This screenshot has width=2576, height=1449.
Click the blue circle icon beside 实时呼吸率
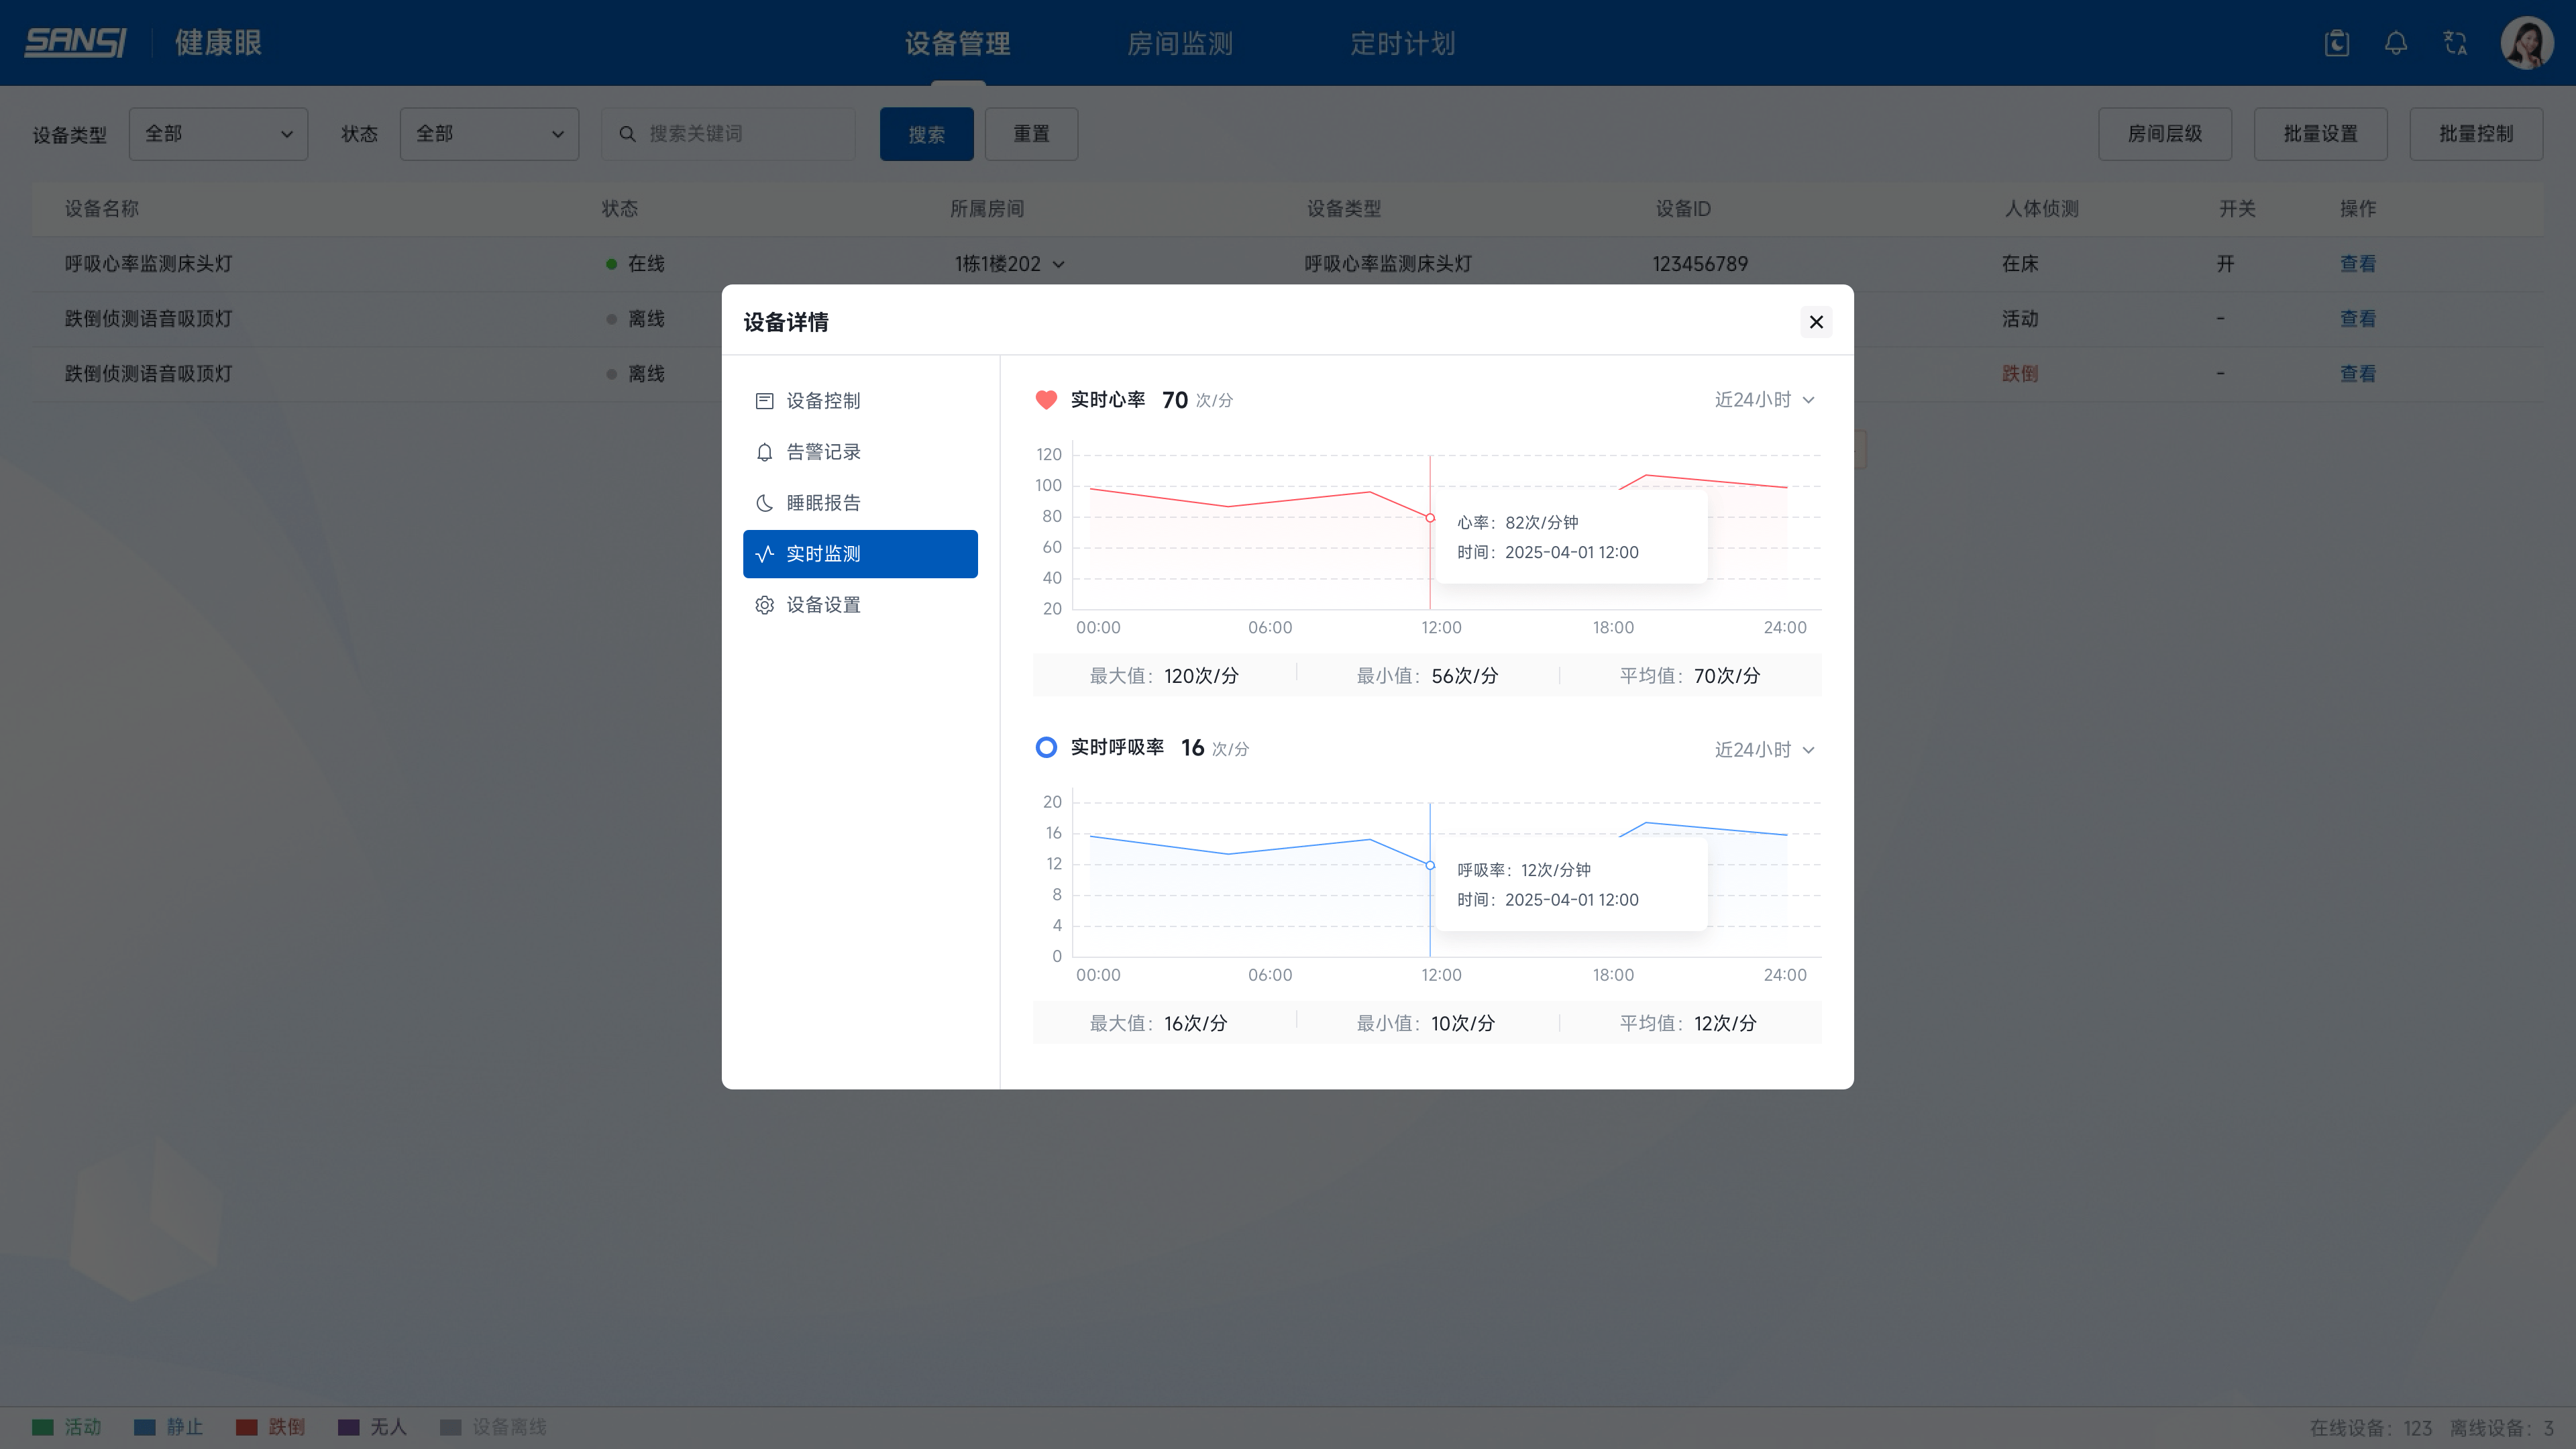coord(1046,747)
